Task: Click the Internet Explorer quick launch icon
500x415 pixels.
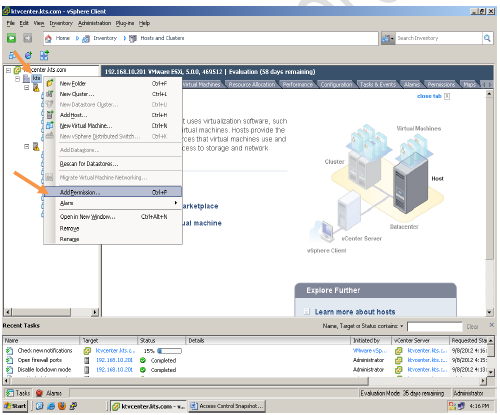Action: pos(51,406)
